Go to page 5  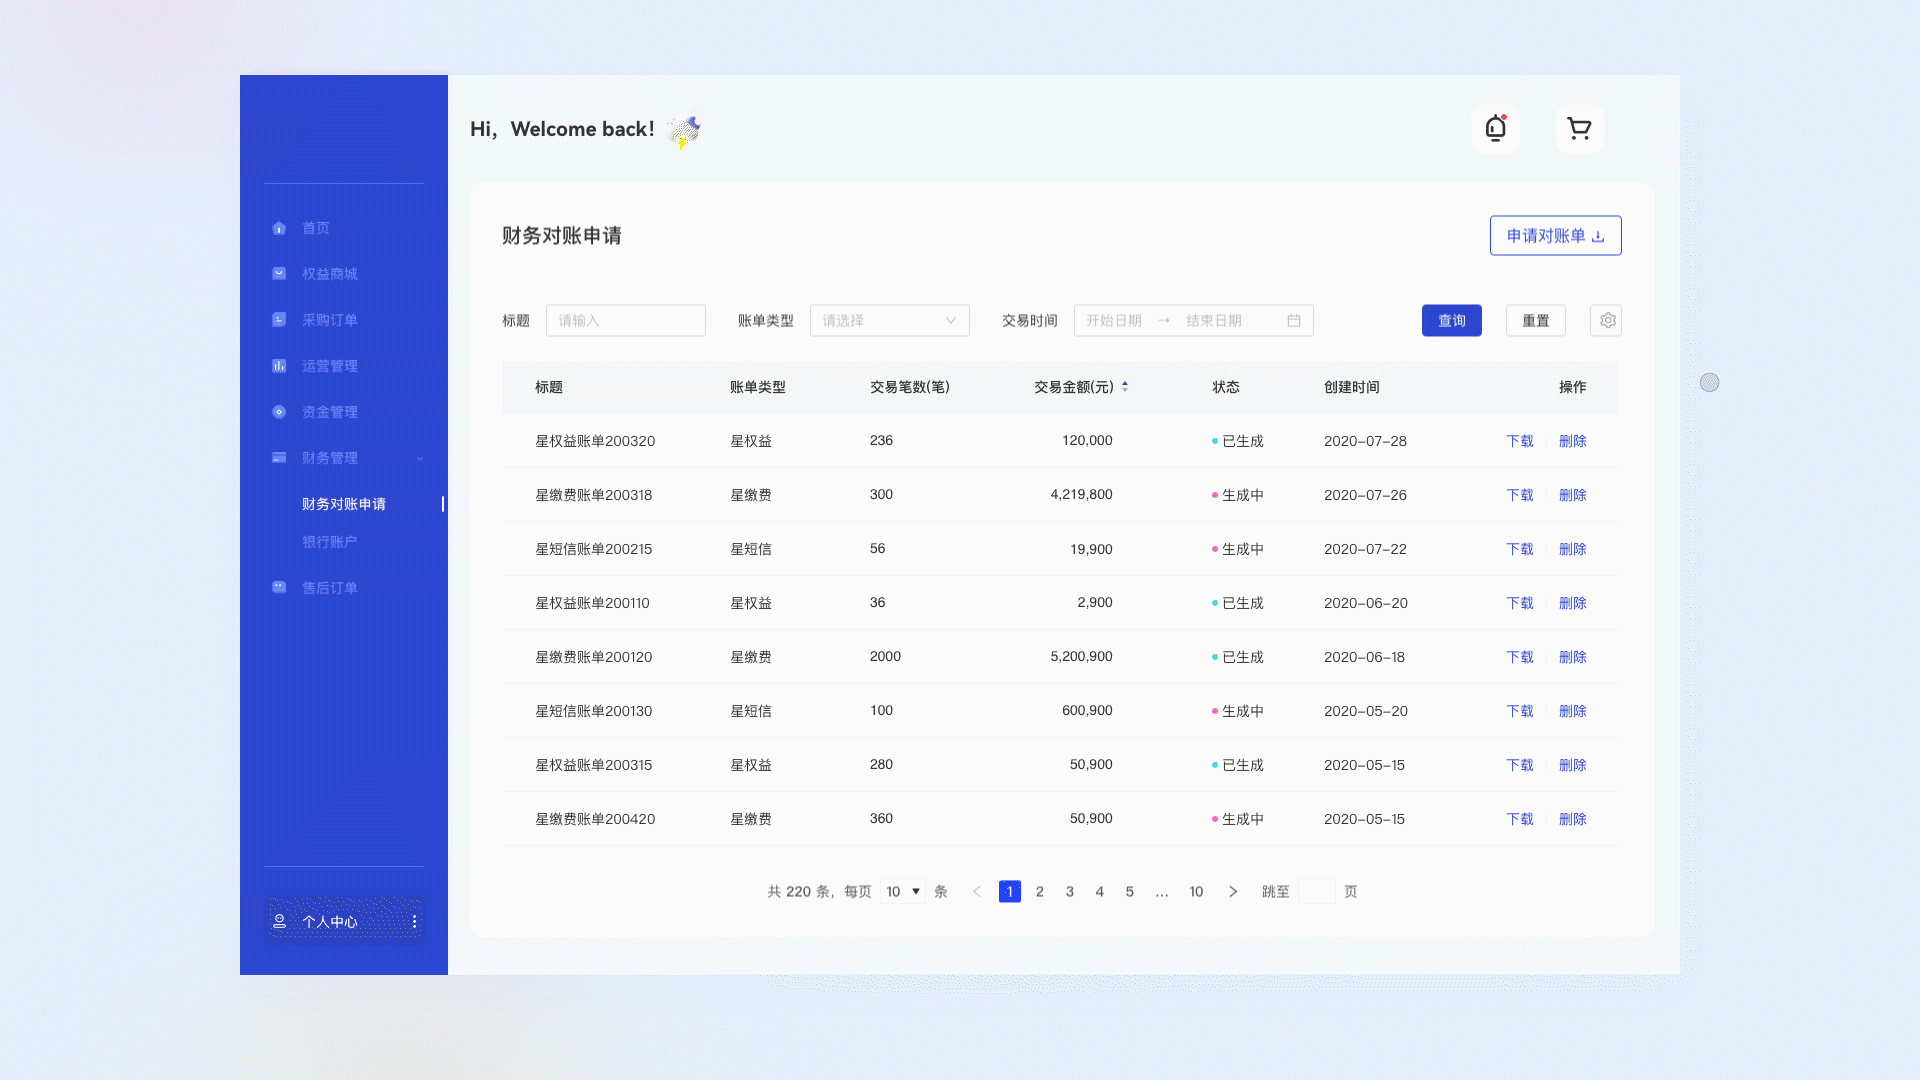pyautogui.click(x=1130, y=891)
